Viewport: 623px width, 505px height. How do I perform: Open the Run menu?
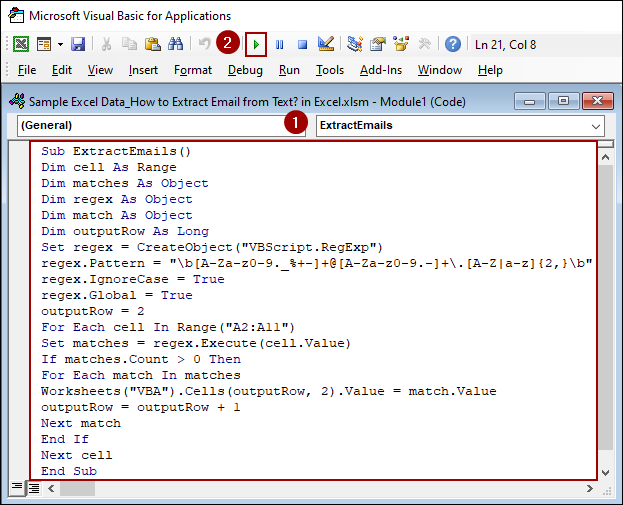(289, 70)
